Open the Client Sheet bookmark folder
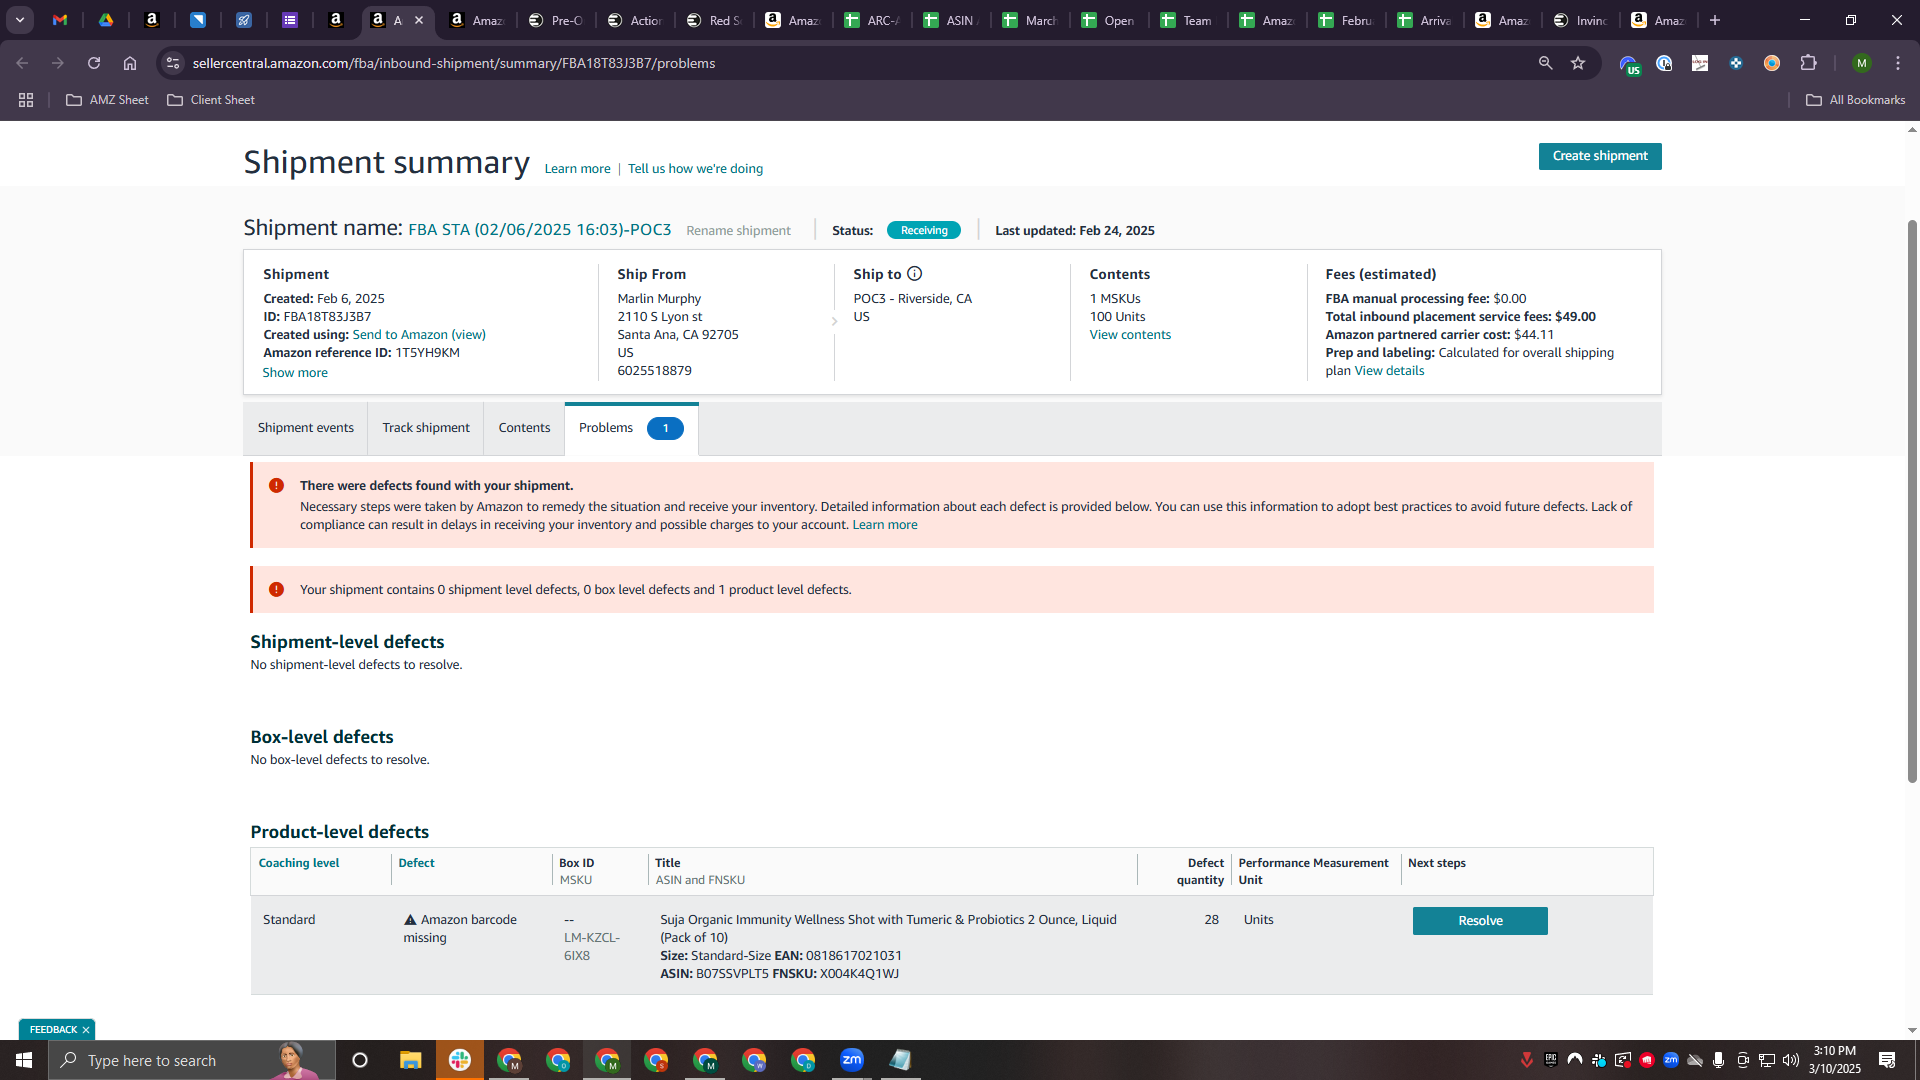Viewport: 1920px width, 1080px height. 211,100
